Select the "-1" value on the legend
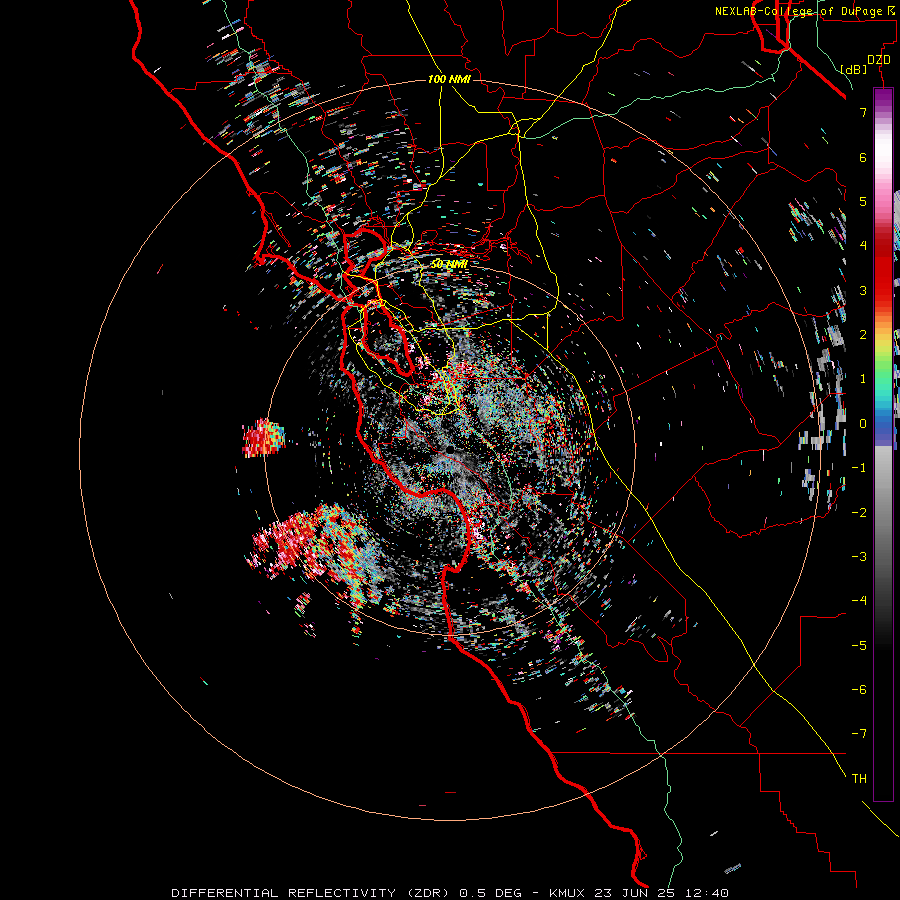 [859, 468]
